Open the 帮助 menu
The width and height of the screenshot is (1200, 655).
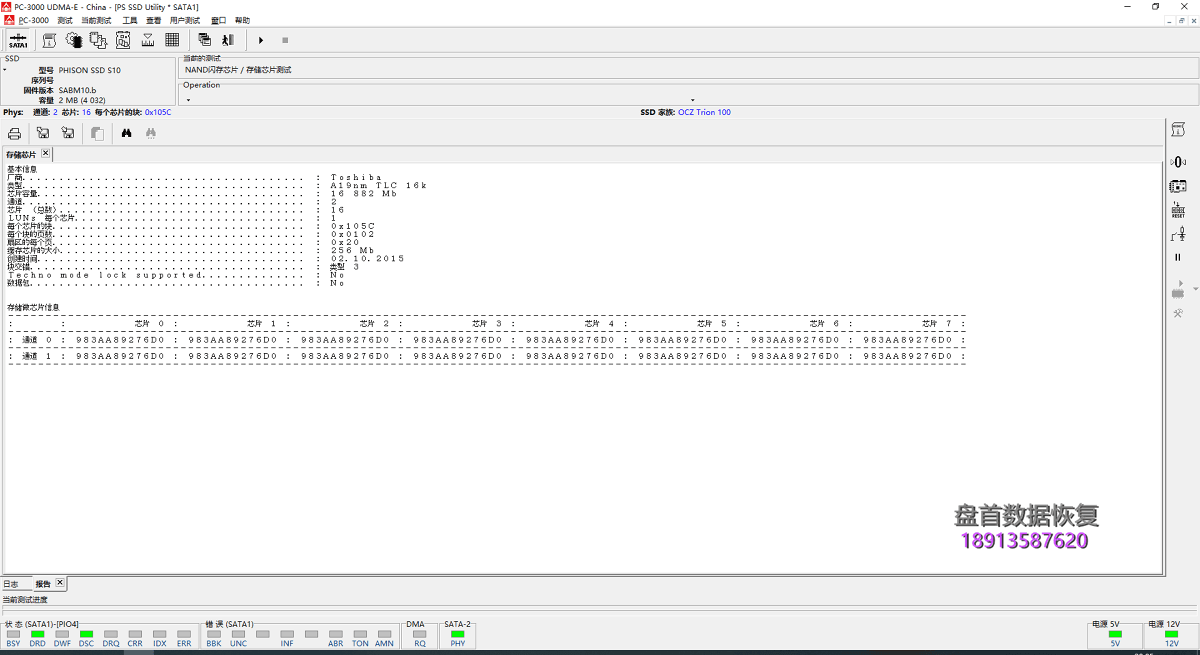[242, 20]
